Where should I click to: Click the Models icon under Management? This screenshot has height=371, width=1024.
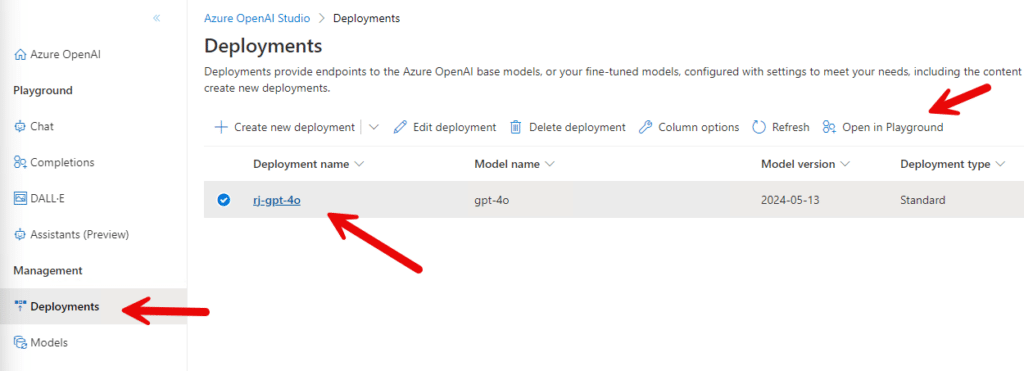[x=20, y=342]
